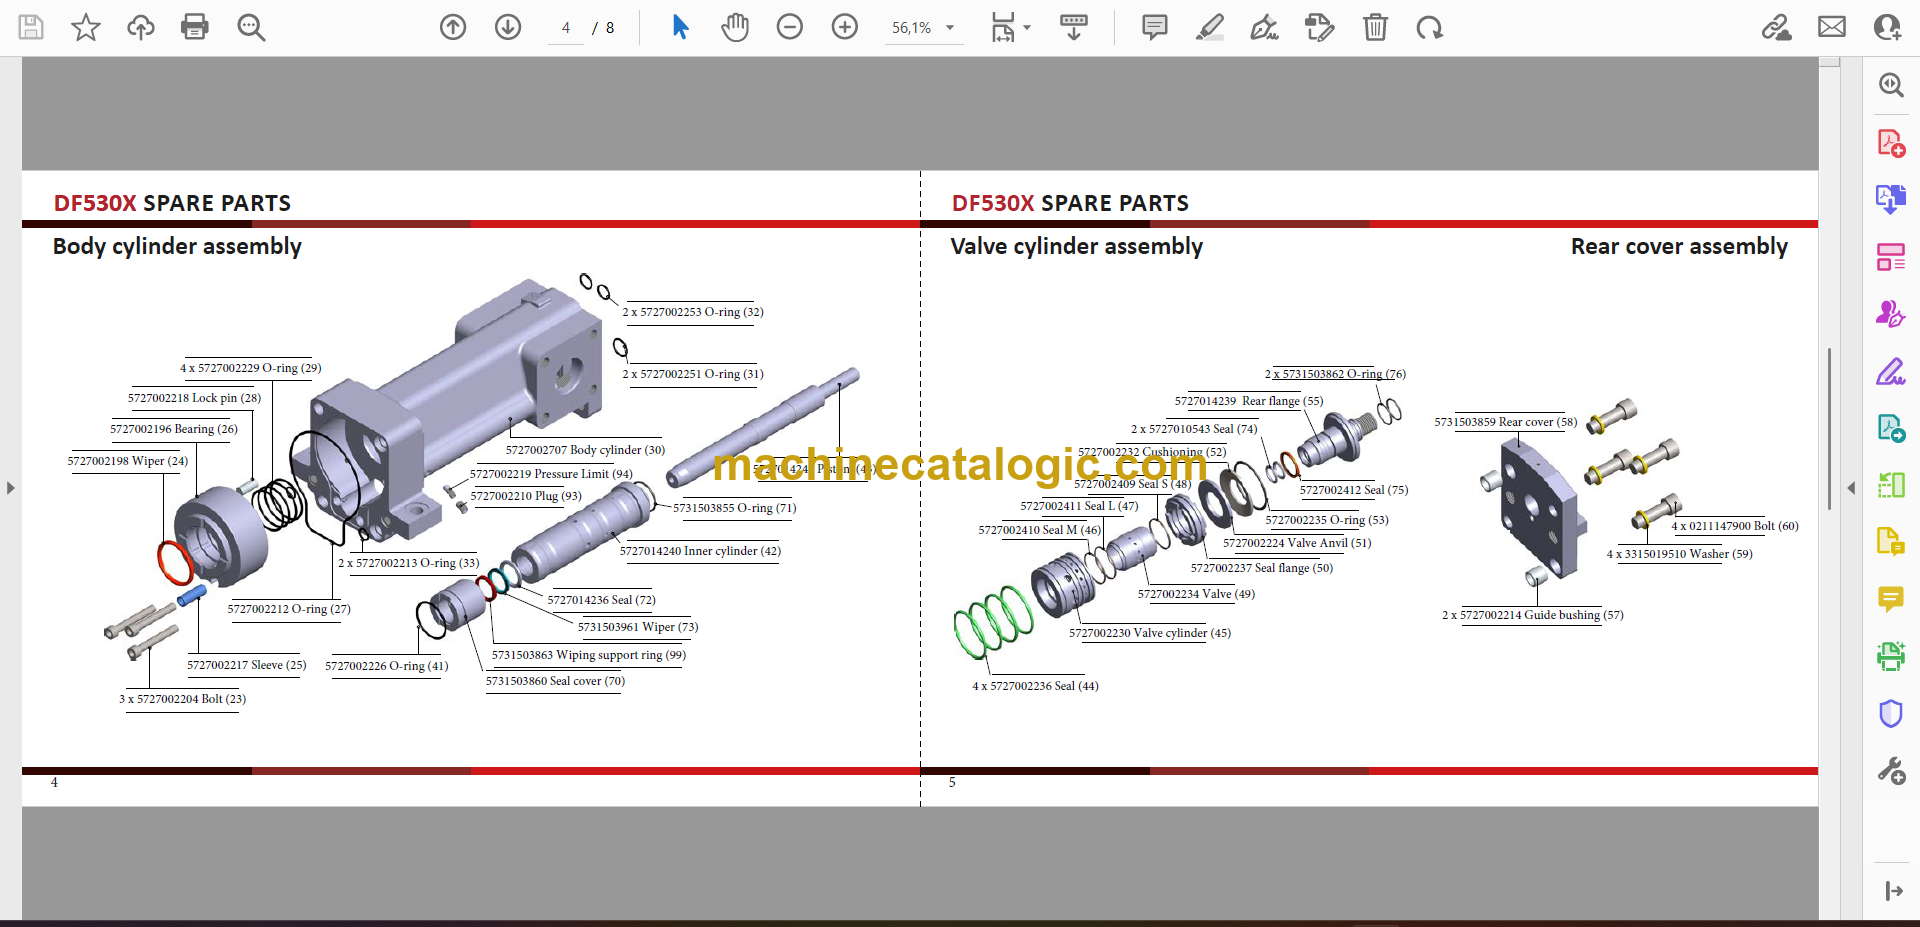The image size is (1920, 927).
Task: Click the '2 x 5727002214 Guide bushing (57)' label
Action: point(1532,615)
